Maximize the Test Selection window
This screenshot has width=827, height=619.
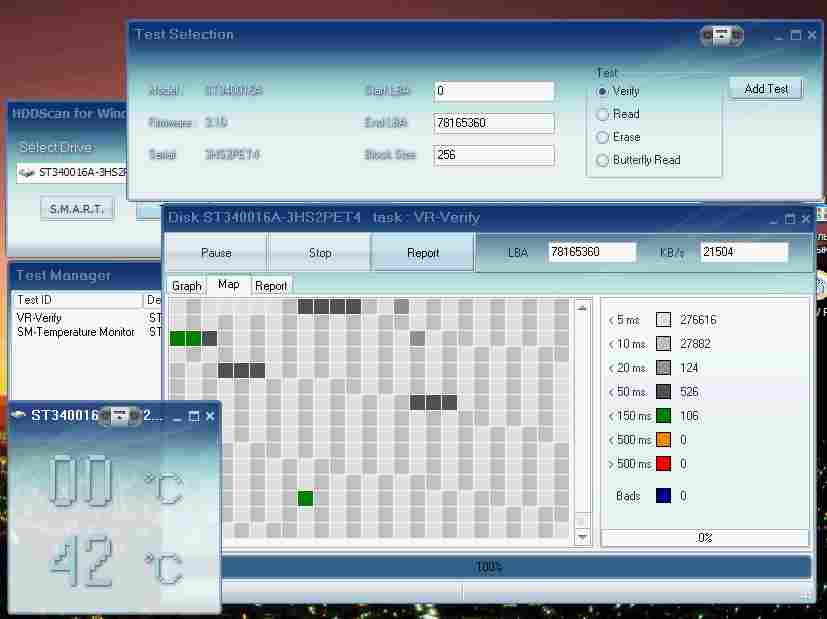pos(796,35)
